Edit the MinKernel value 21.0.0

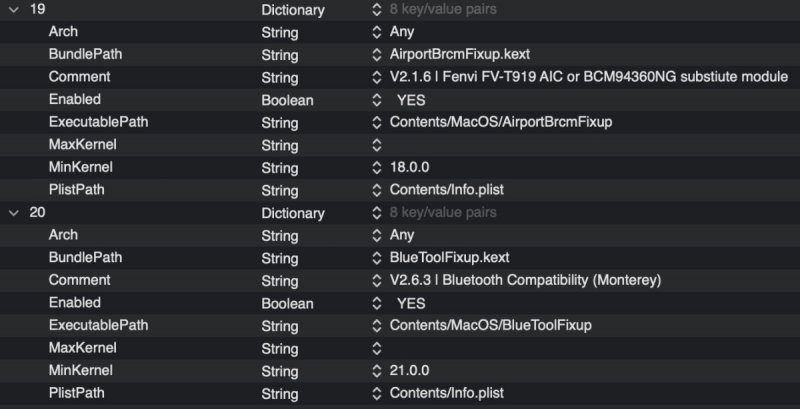point(413,371)
